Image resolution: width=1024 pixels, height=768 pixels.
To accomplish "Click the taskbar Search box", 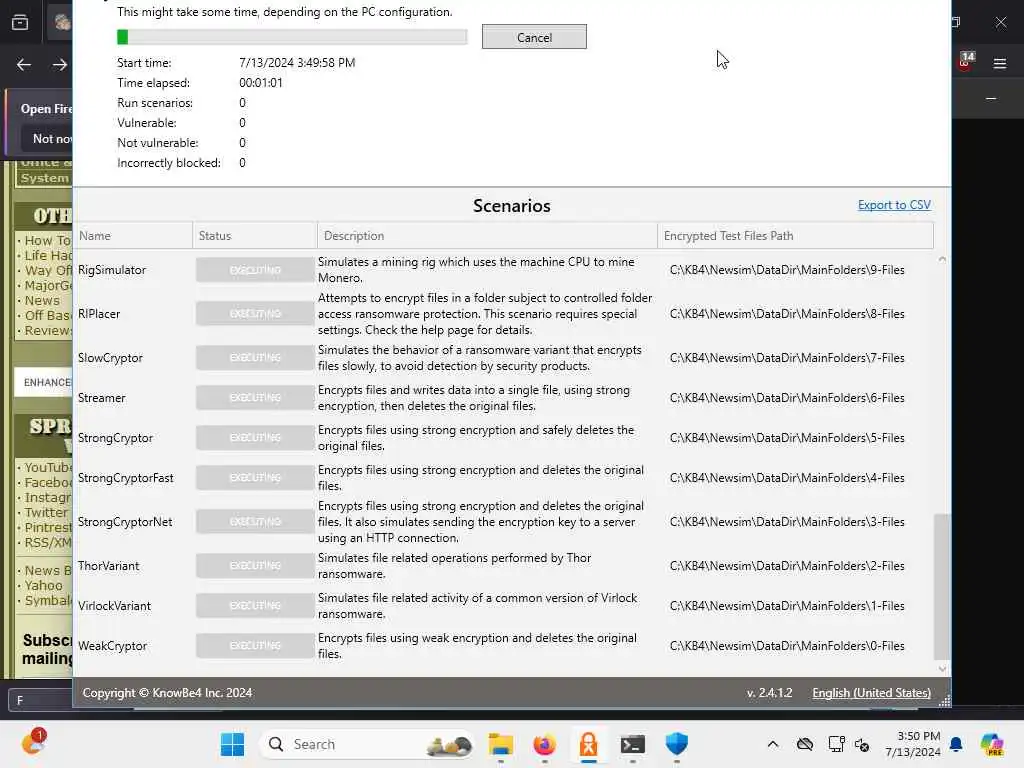I will pyautogui.click(x=367, y=744).
